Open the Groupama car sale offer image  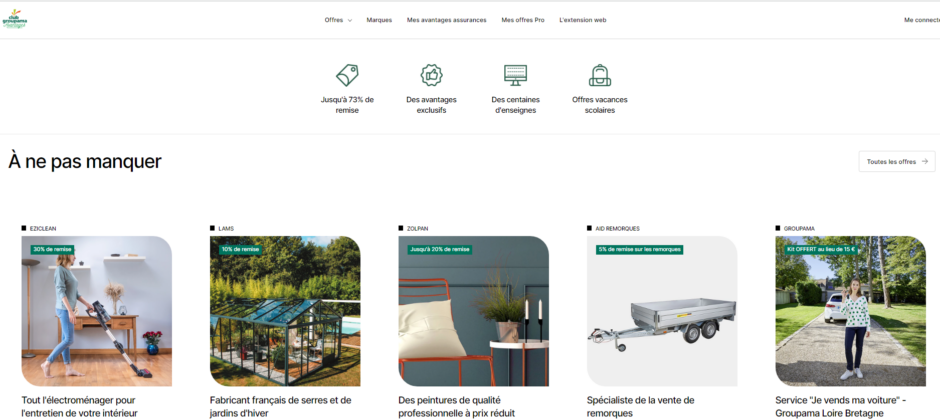tap(850, 311)
